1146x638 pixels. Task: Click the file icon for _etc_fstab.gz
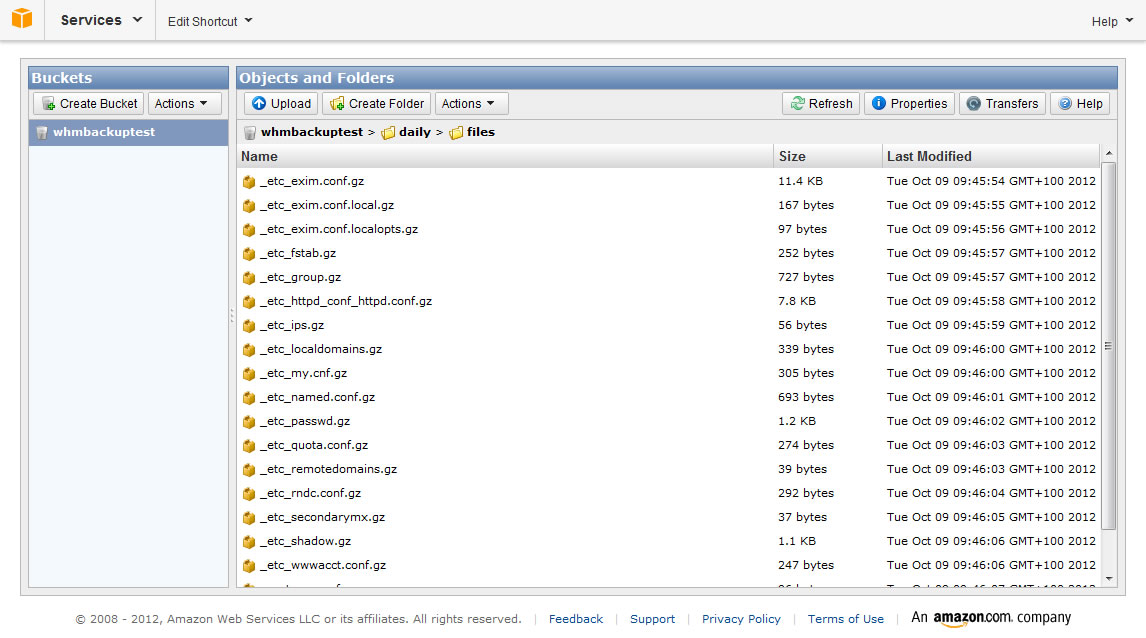coord(249,254)
